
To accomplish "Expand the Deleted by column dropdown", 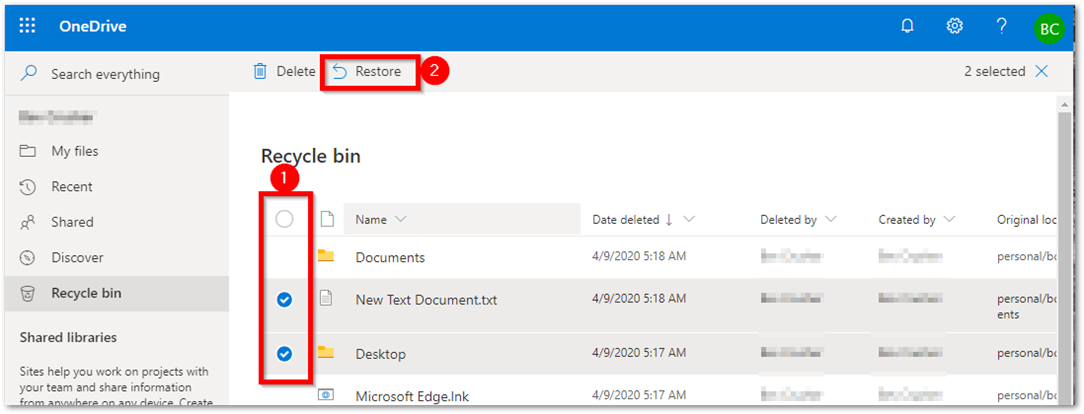I will click(x=831, y=219).
